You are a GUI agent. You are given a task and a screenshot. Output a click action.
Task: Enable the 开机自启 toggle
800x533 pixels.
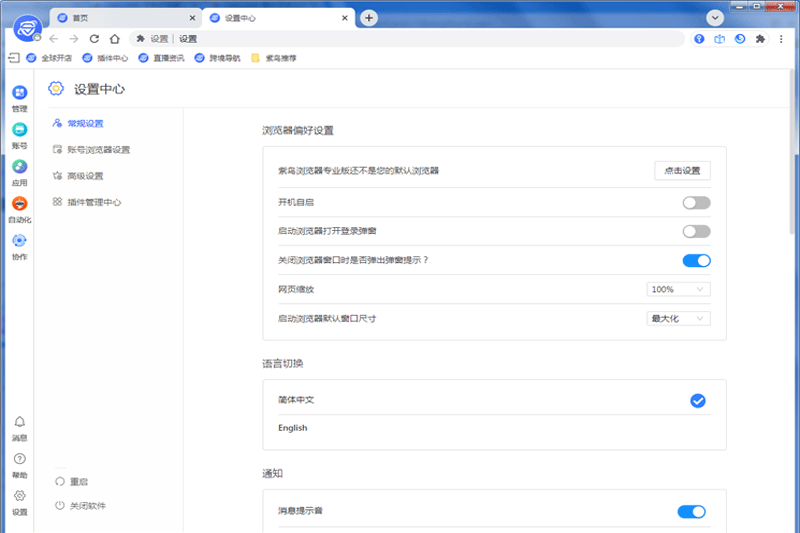tap(696, 203)
